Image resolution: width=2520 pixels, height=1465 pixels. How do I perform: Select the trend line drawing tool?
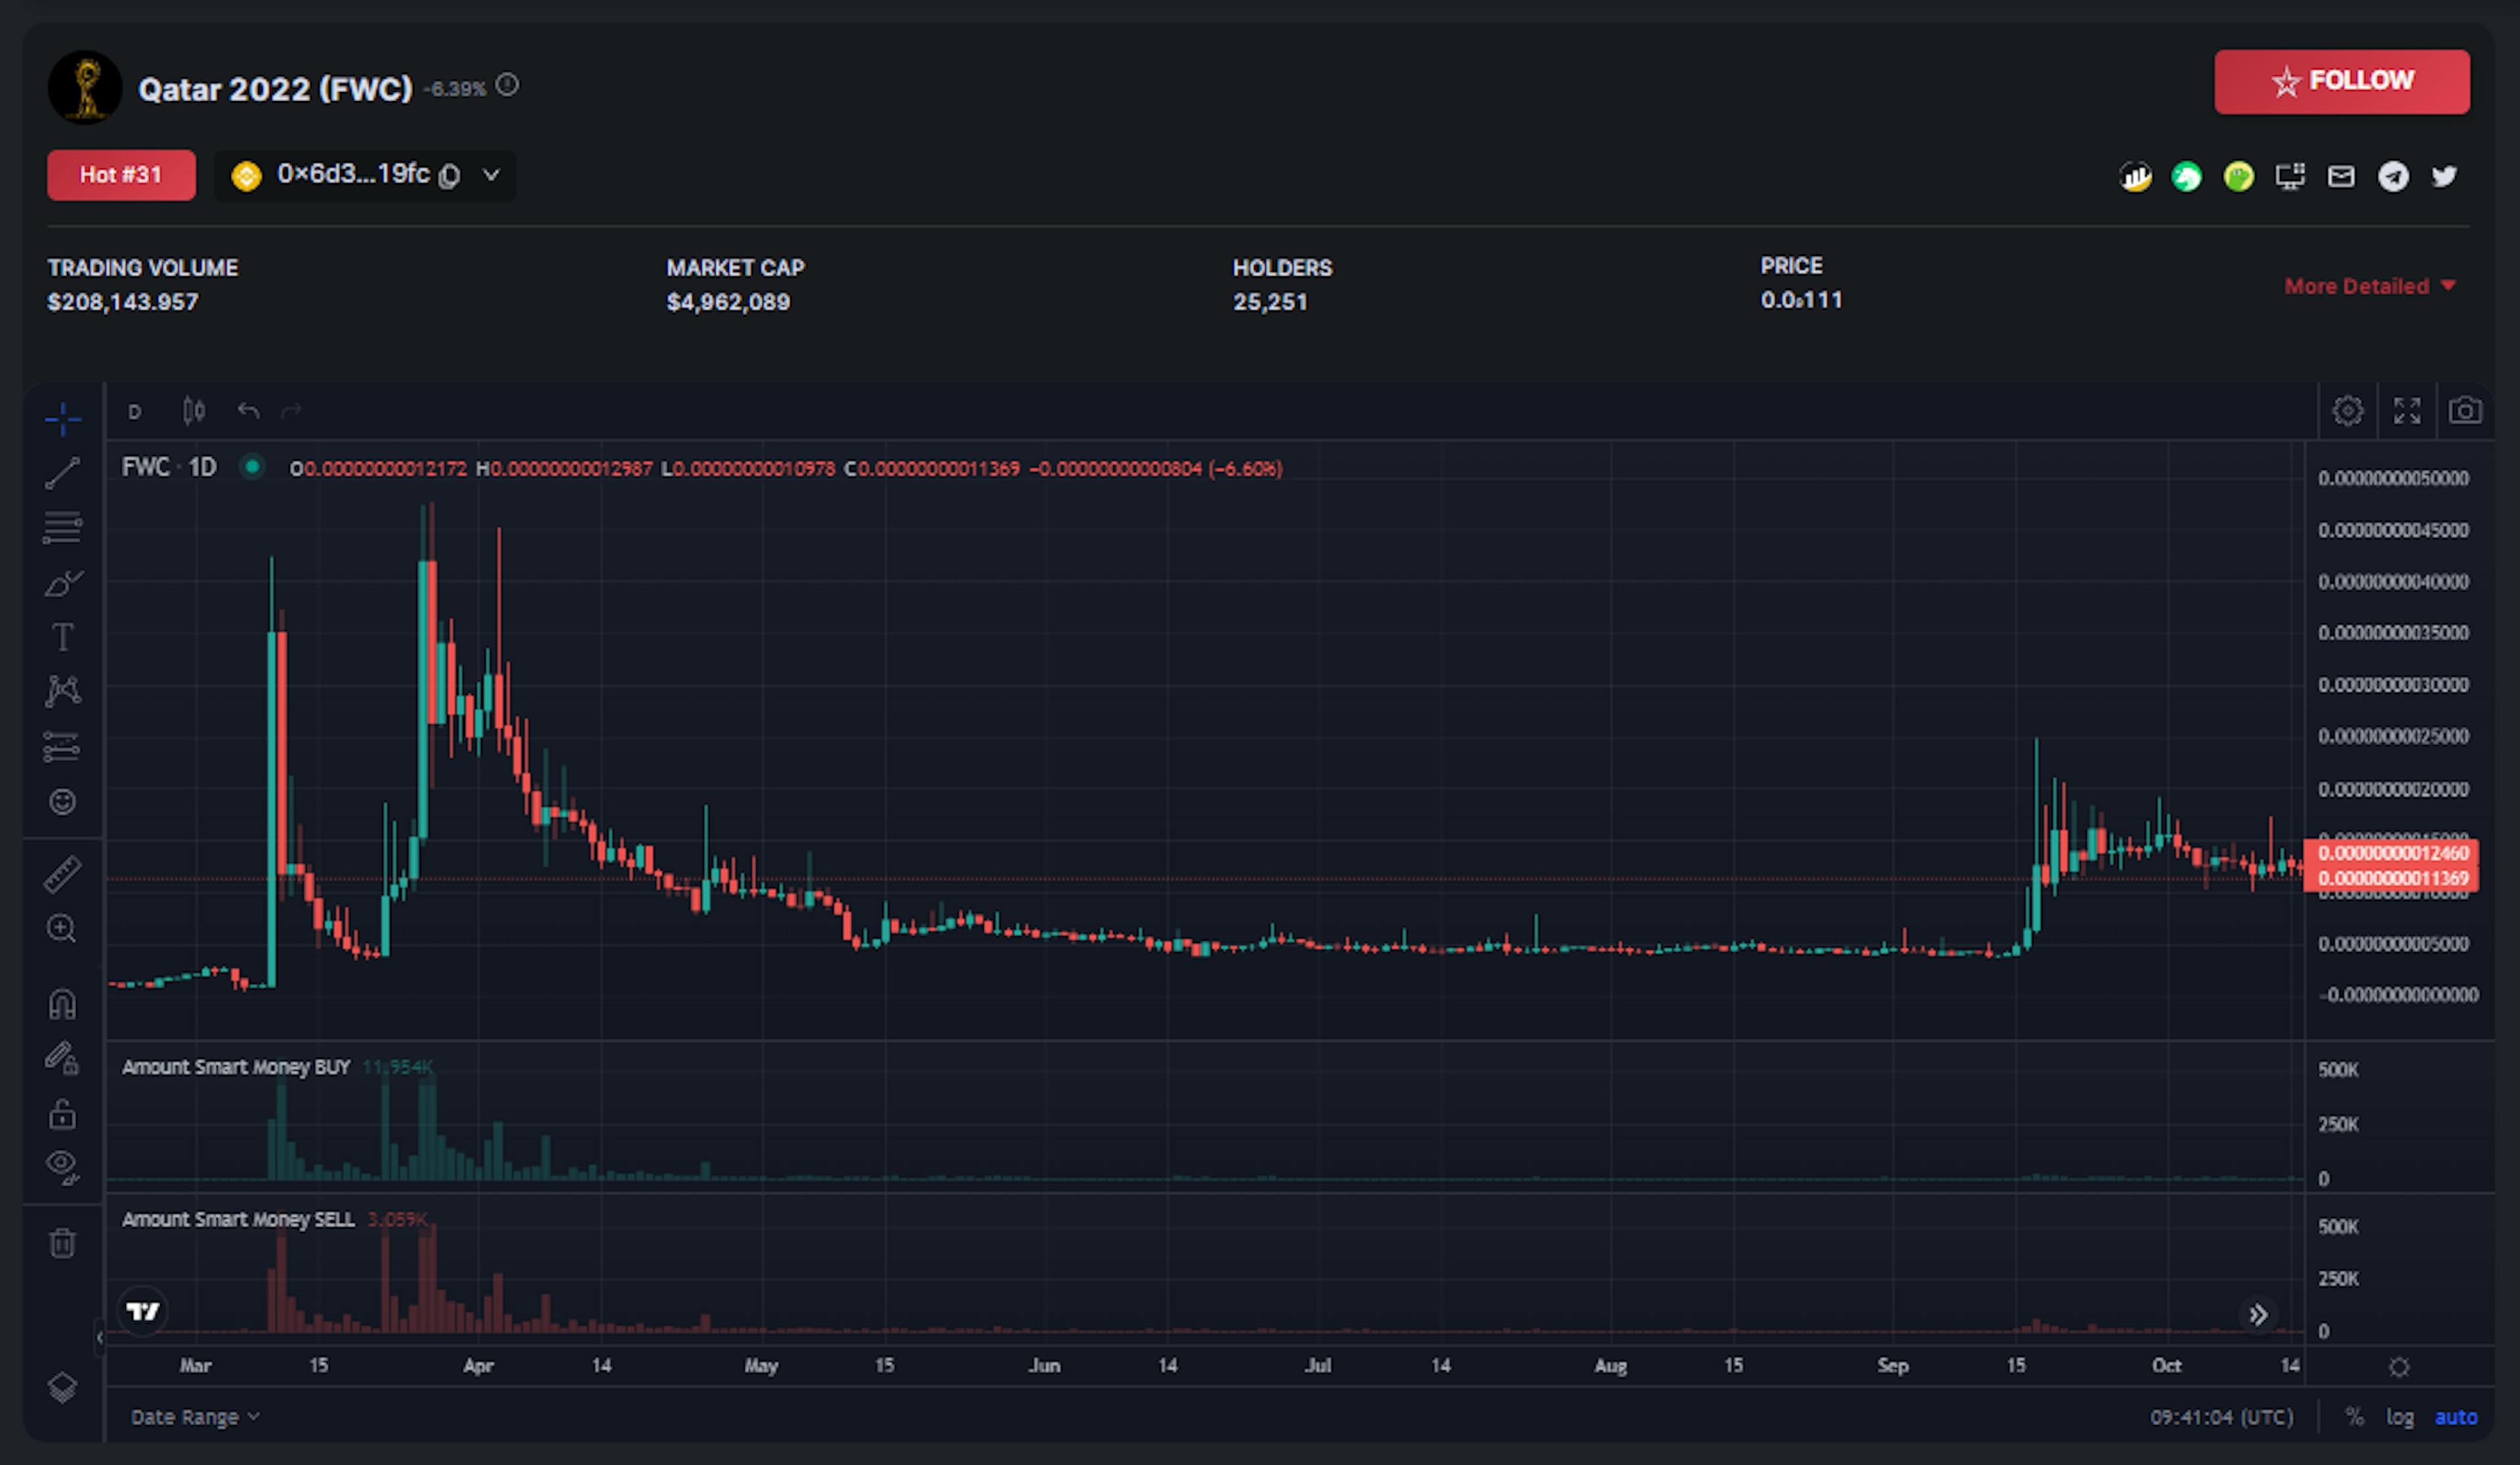click(62, 472)
